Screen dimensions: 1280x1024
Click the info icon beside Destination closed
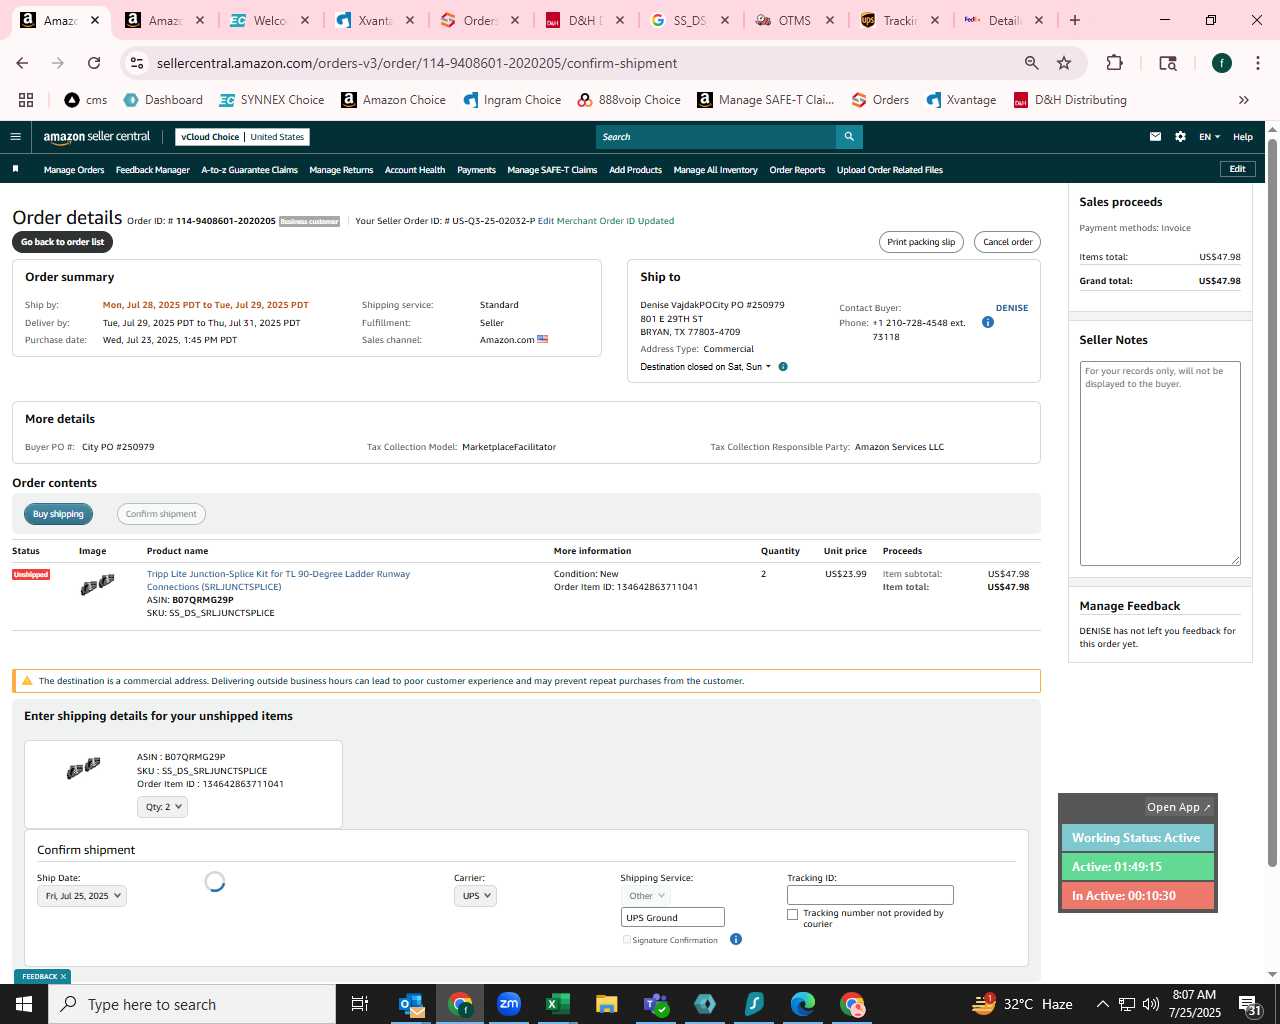pos(783,367)
